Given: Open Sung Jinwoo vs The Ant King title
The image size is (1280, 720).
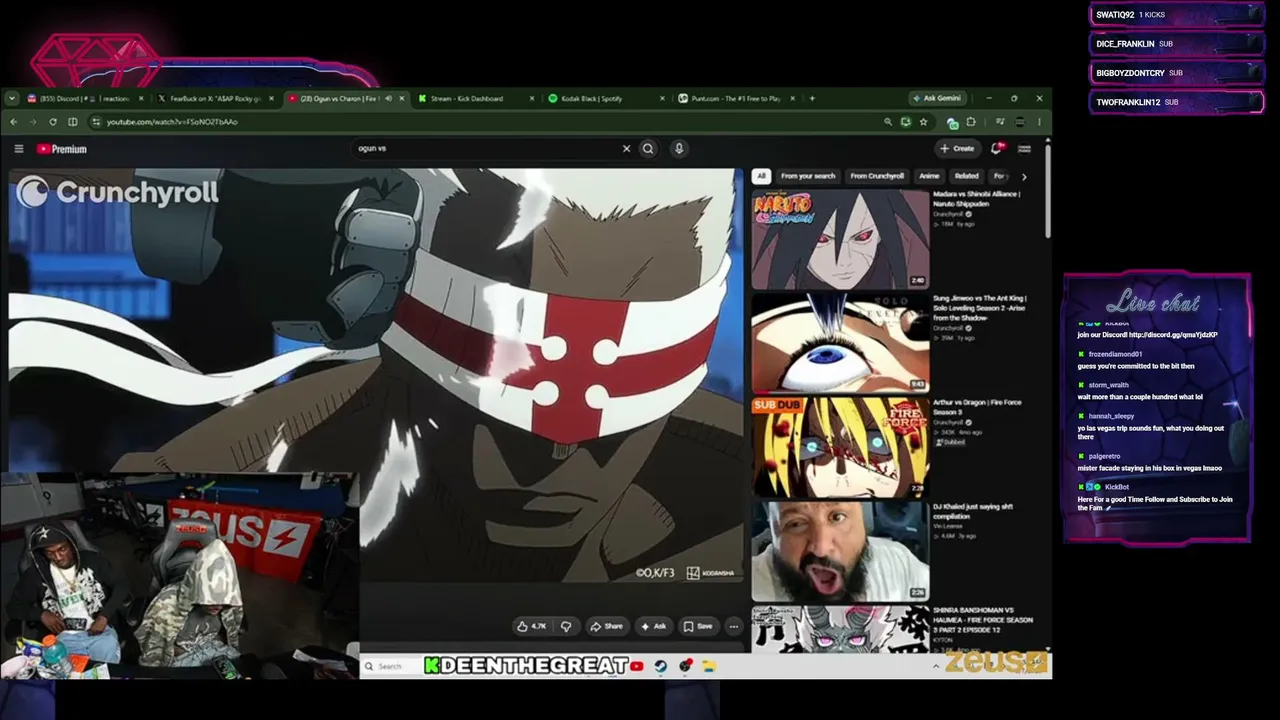Looking at the screenshot, I should coord(980,308).
